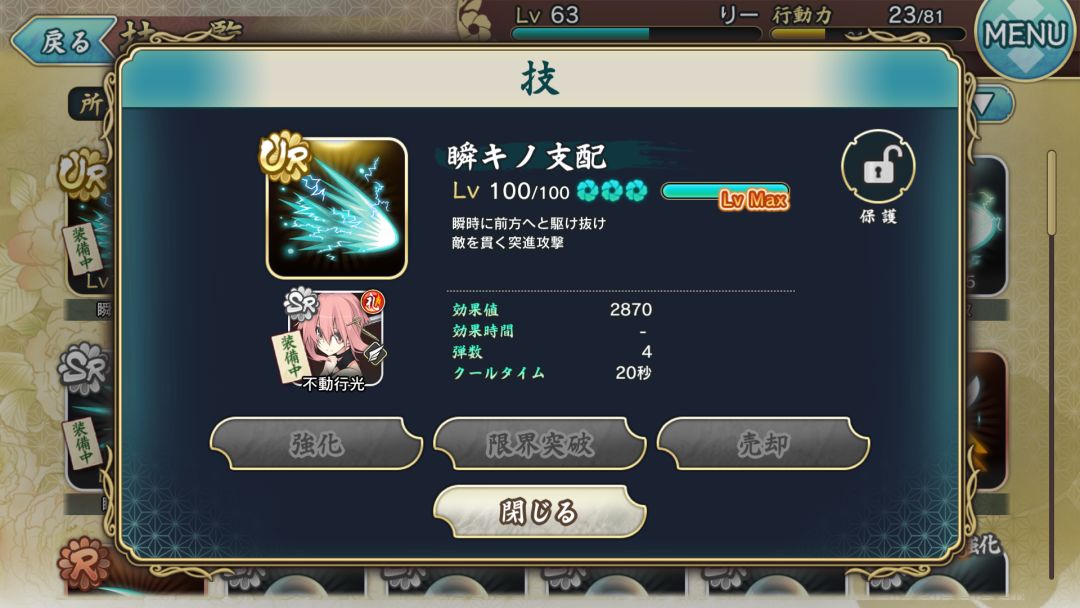The height and width of the screenshot is (608, 1080).
Task: Go back with the 戻る arrow
Action: (x=63, y=41)
